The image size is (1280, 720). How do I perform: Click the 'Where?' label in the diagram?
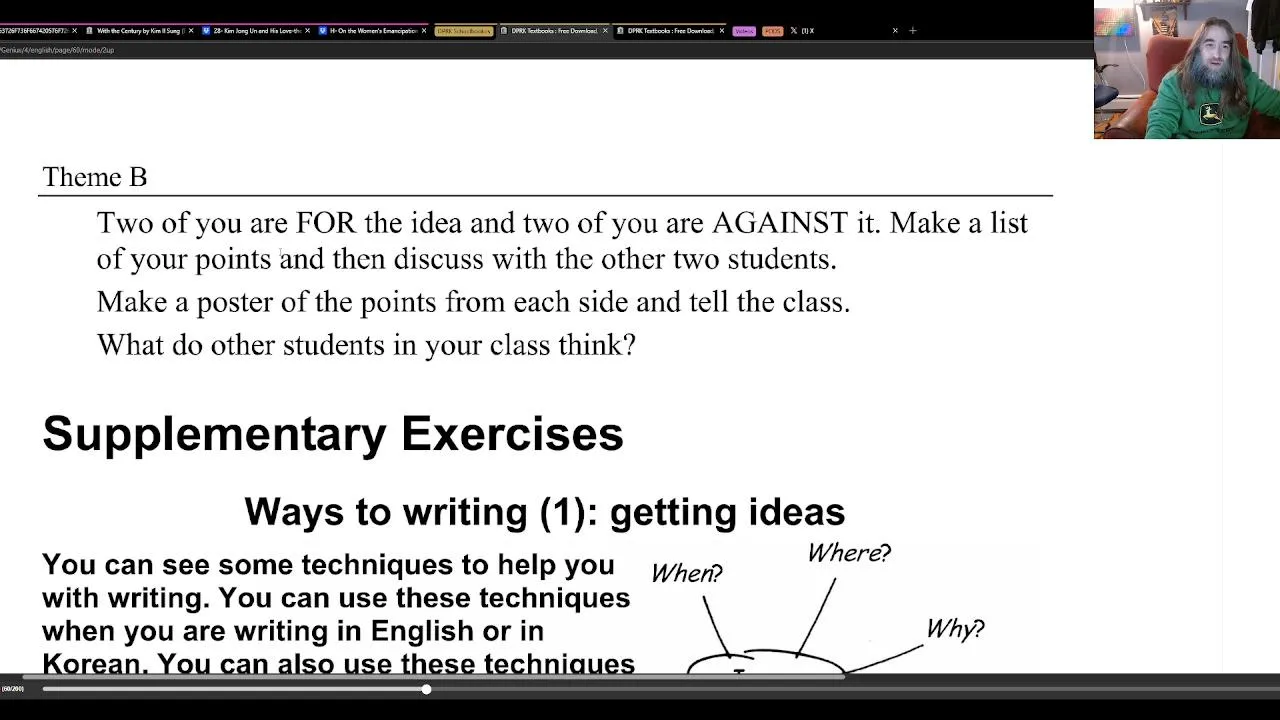point(849,553)
